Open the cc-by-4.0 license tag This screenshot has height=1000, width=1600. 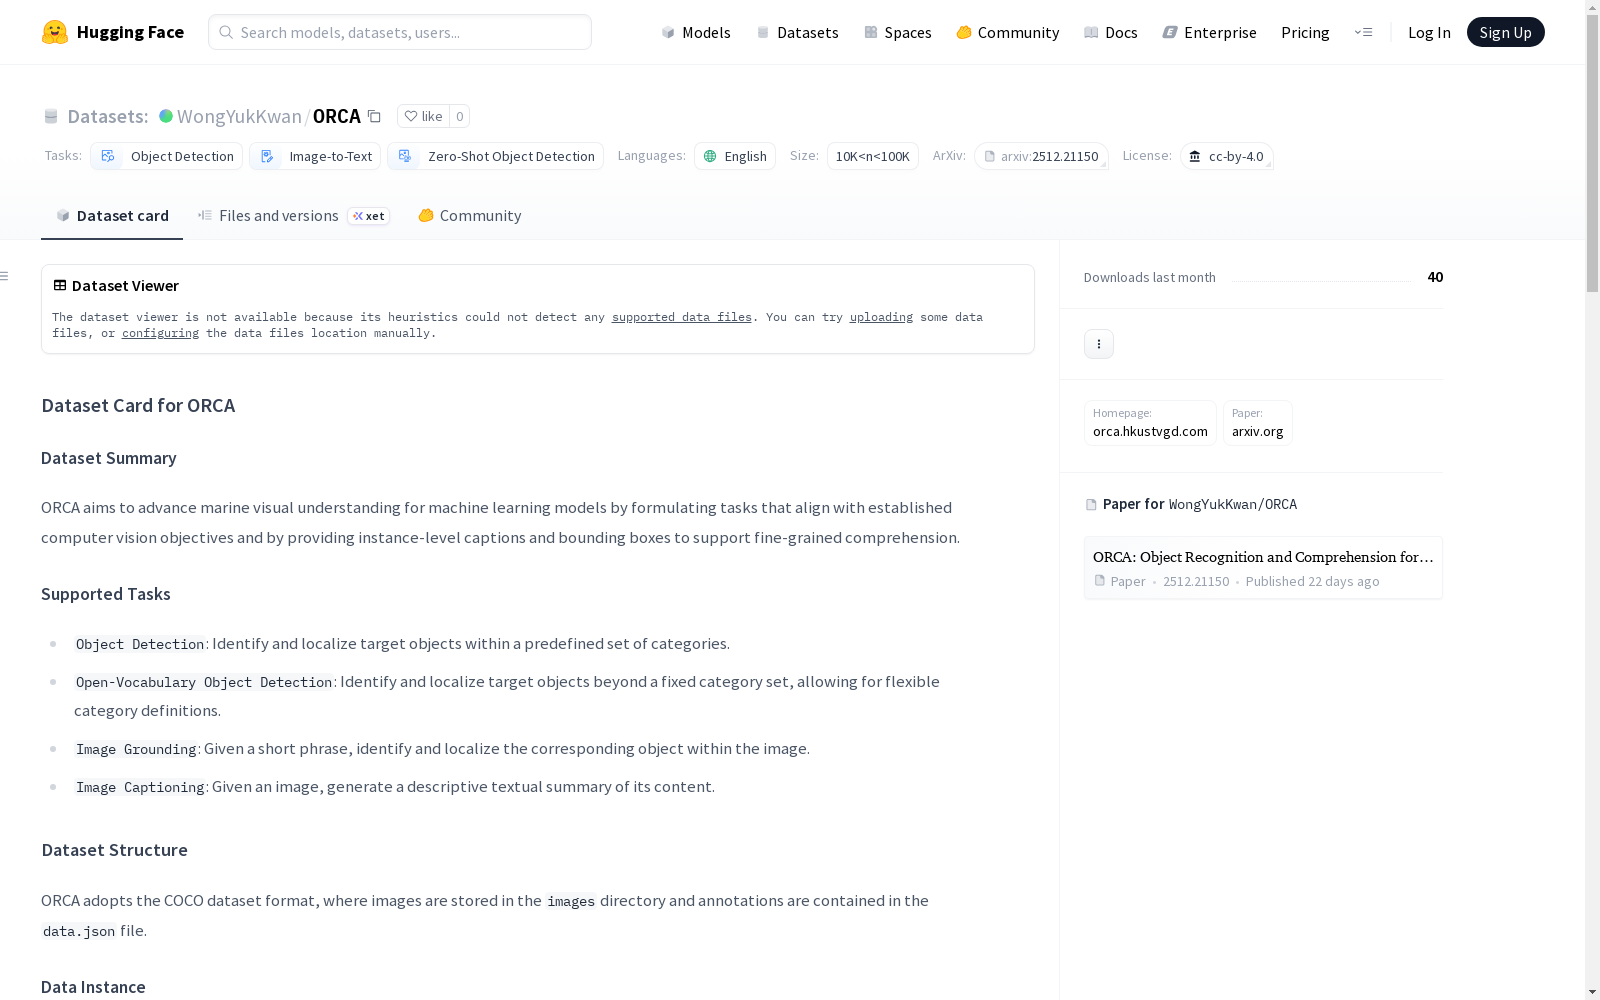click(x=1226, y=156)
